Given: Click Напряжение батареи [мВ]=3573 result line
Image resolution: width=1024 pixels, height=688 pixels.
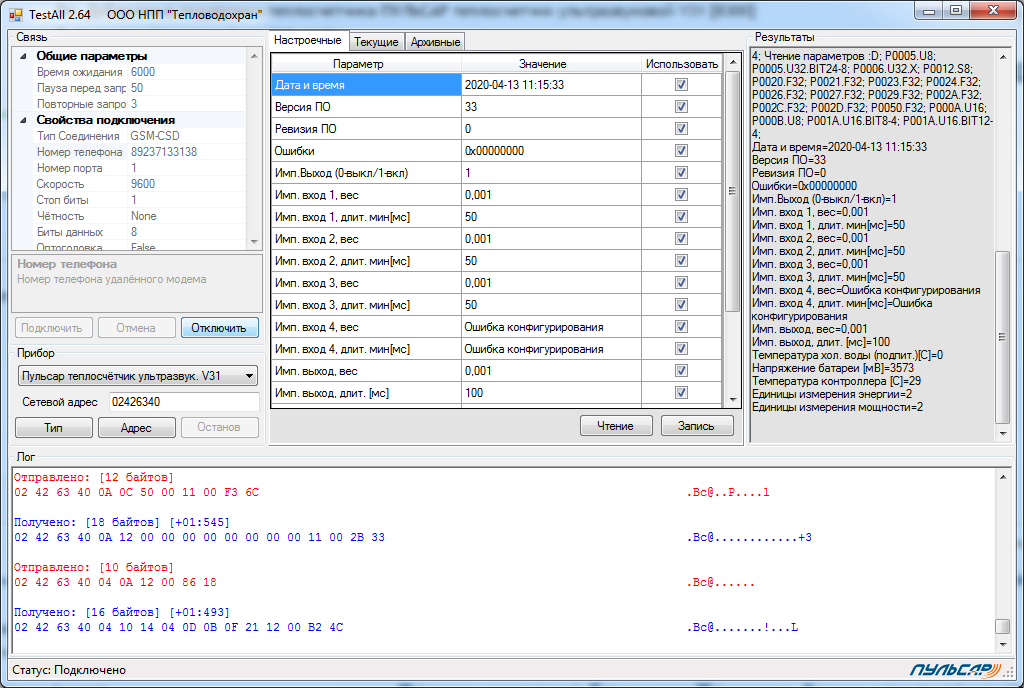Looking at the screenshot, I should pos(833,368).
